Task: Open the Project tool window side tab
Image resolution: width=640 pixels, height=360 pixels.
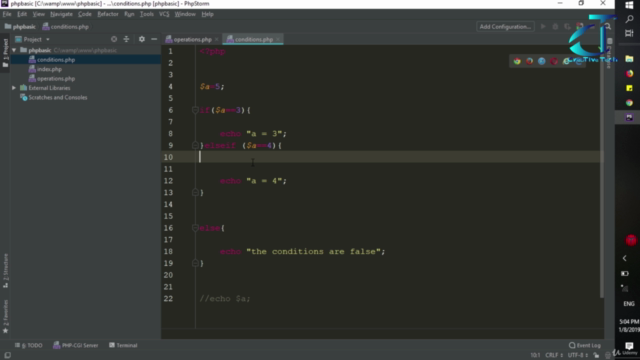Action: point(5,53)
